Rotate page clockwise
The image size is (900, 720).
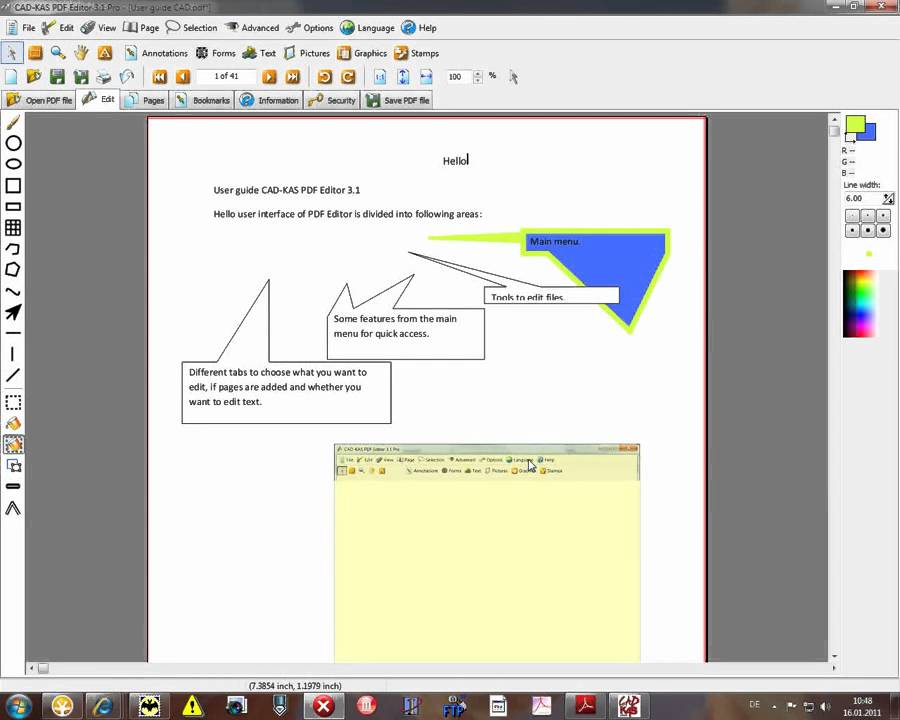point(348,76)
